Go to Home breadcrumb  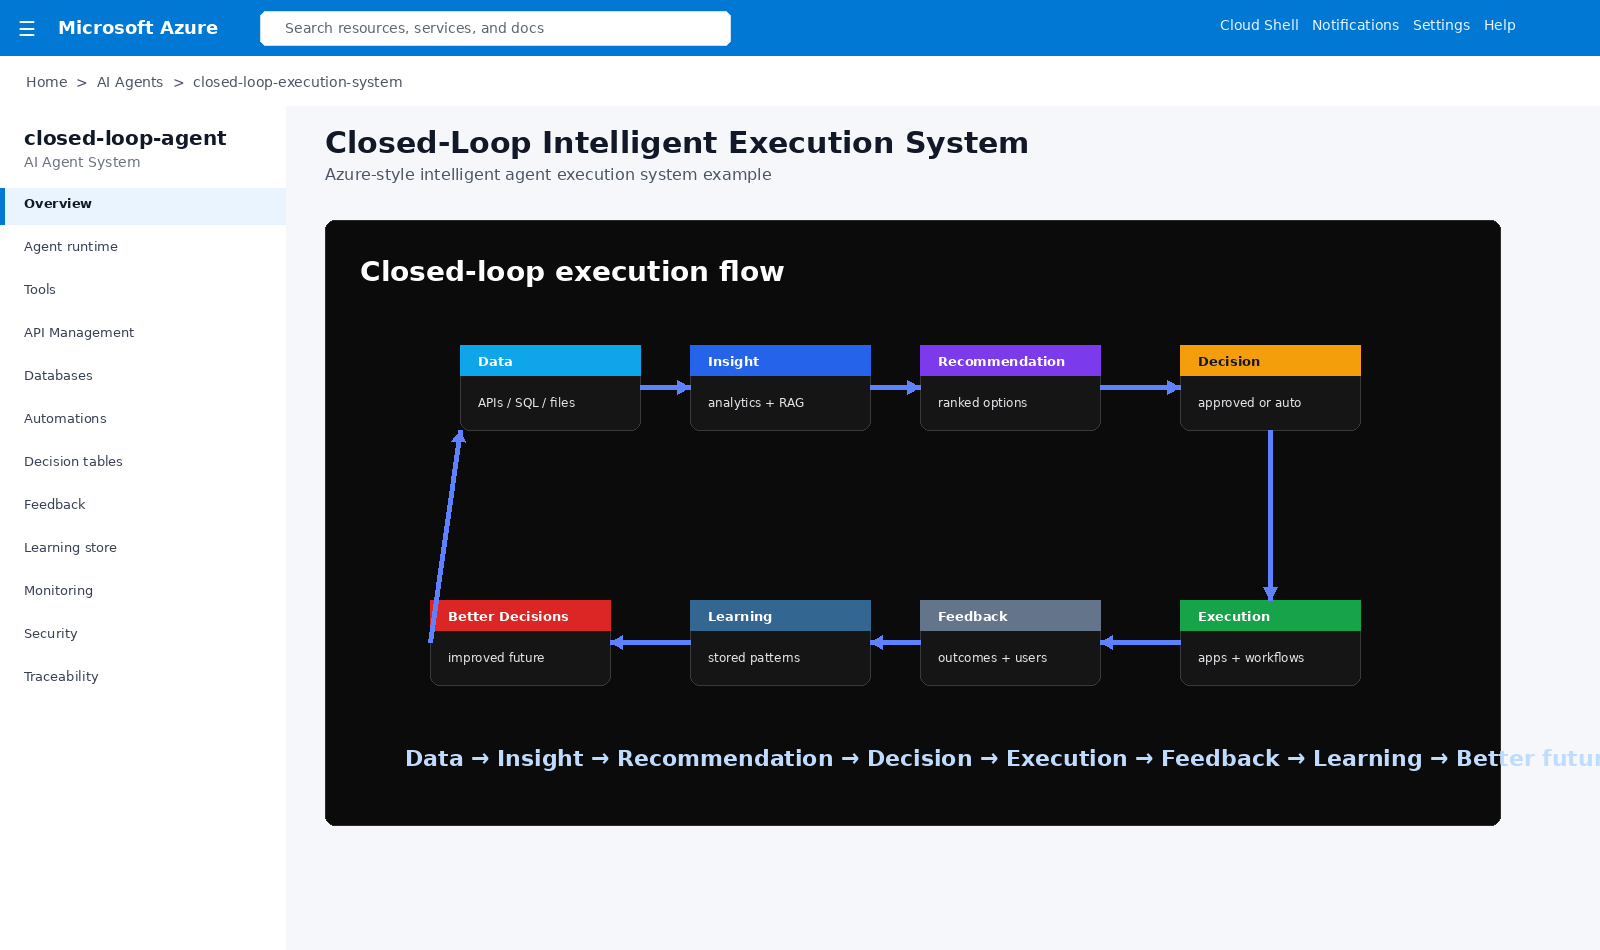47,82
